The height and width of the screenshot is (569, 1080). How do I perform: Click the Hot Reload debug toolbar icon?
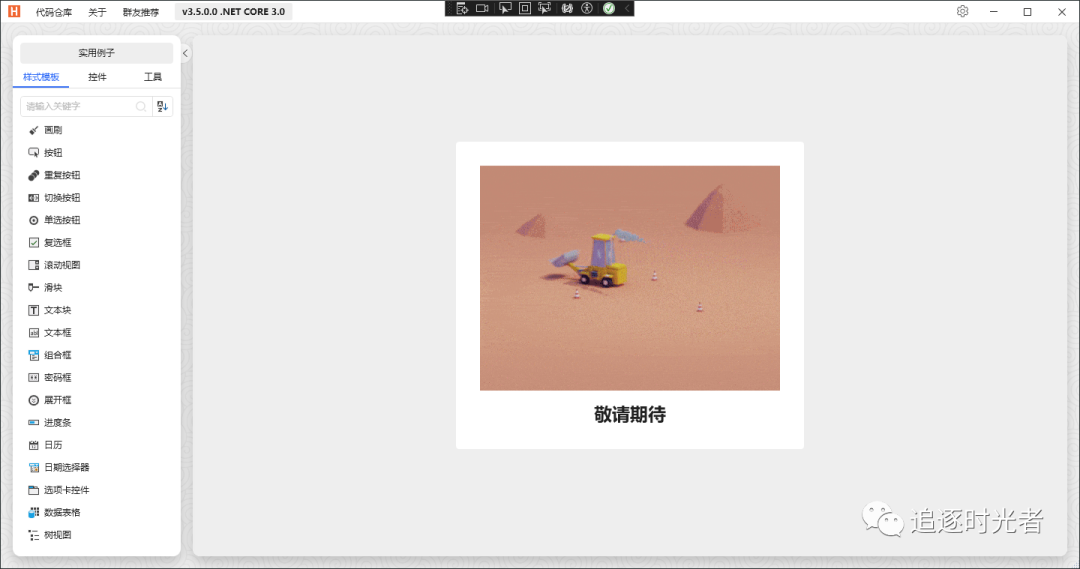567,8
